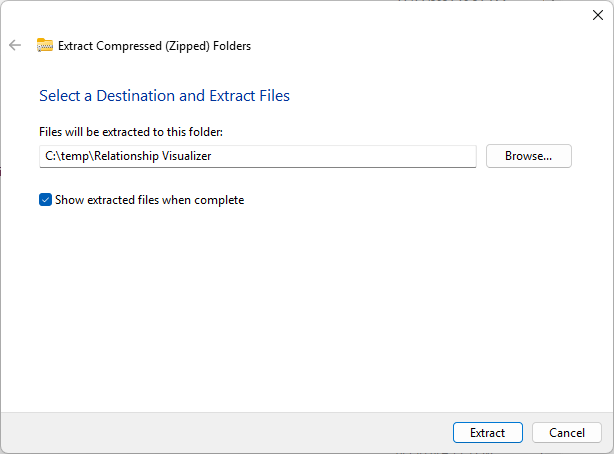Image resolution: width=614 pixels, height=454 pixels.
Task: Click the 'Select a Destination and Extract Files' heading
Action: coord(164,96)
